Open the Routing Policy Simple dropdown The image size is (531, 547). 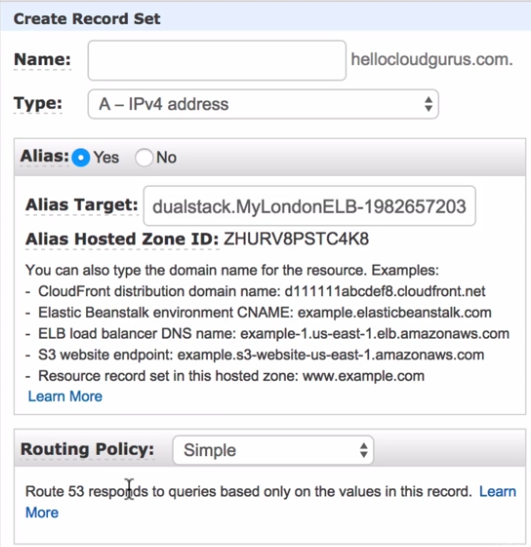point(273,450)
